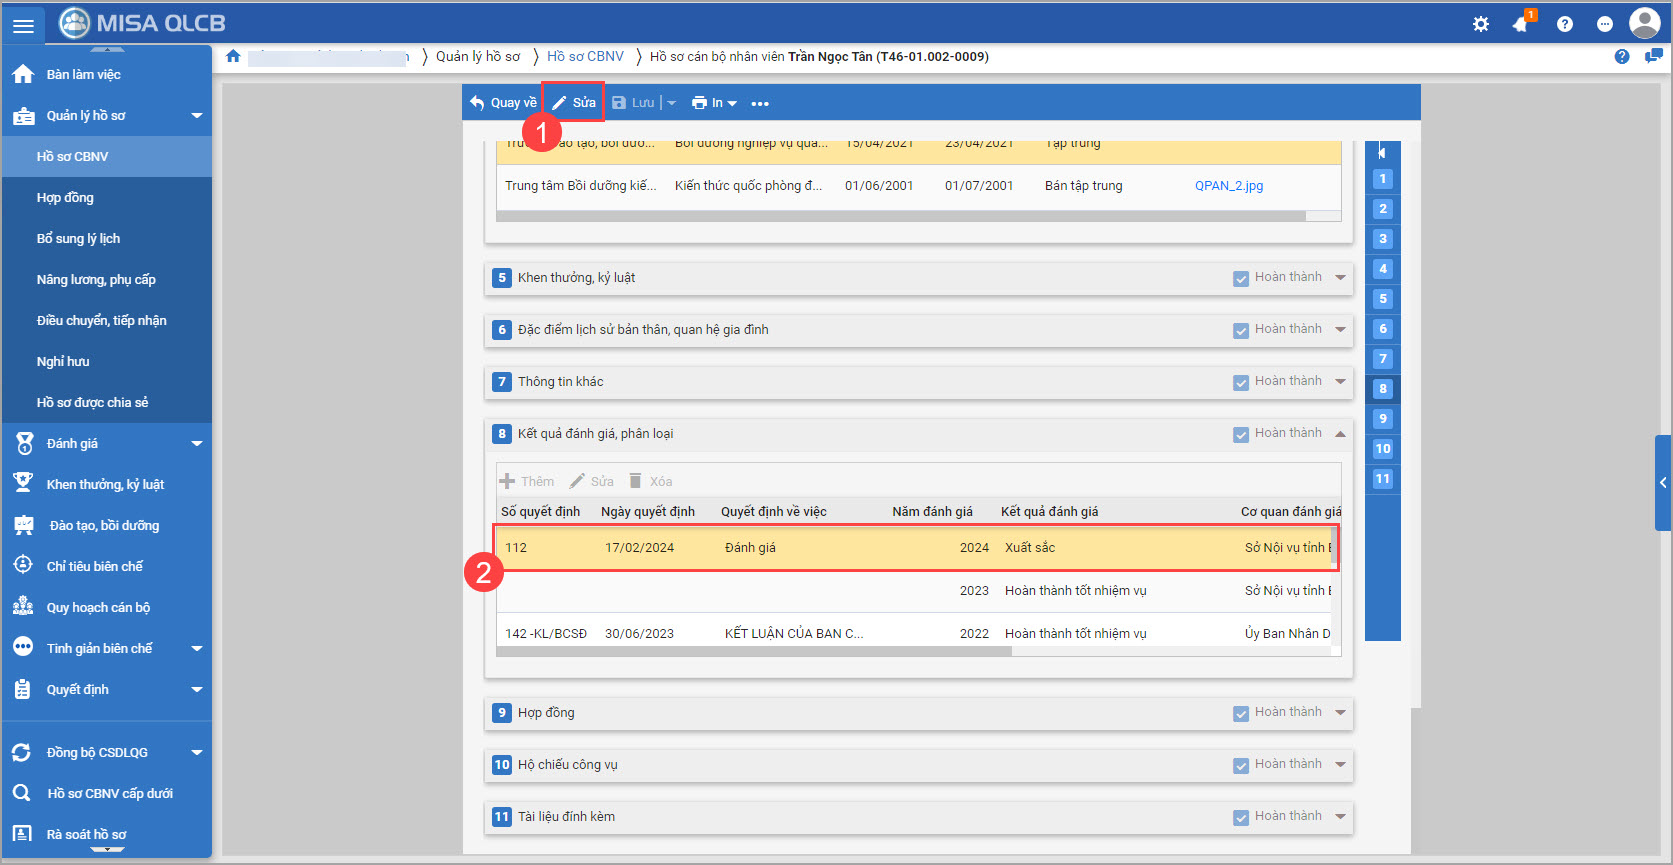Open the settings gear icon
Screen dimensions: 1673x865
coord(1481,24)
